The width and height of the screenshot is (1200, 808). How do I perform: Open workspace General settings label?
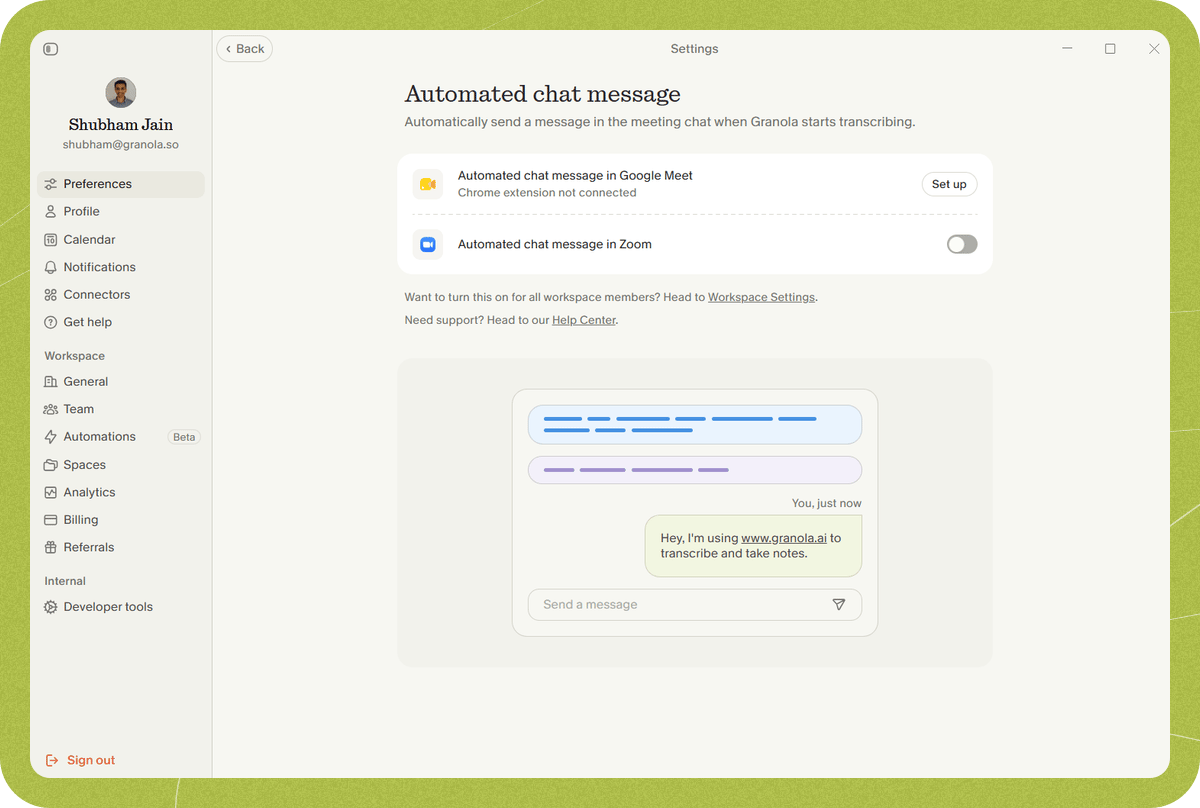coord(86,381)
